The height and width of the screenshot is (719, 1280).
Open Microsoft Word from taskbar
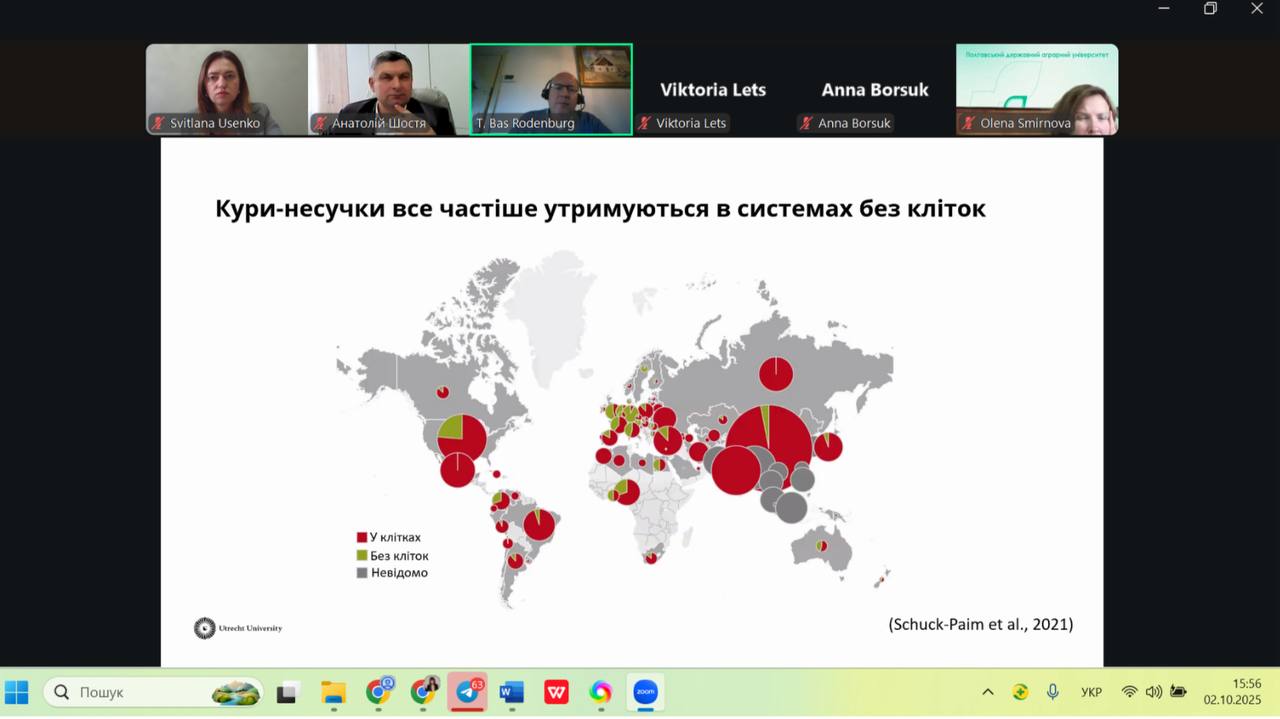pos(512,692)
